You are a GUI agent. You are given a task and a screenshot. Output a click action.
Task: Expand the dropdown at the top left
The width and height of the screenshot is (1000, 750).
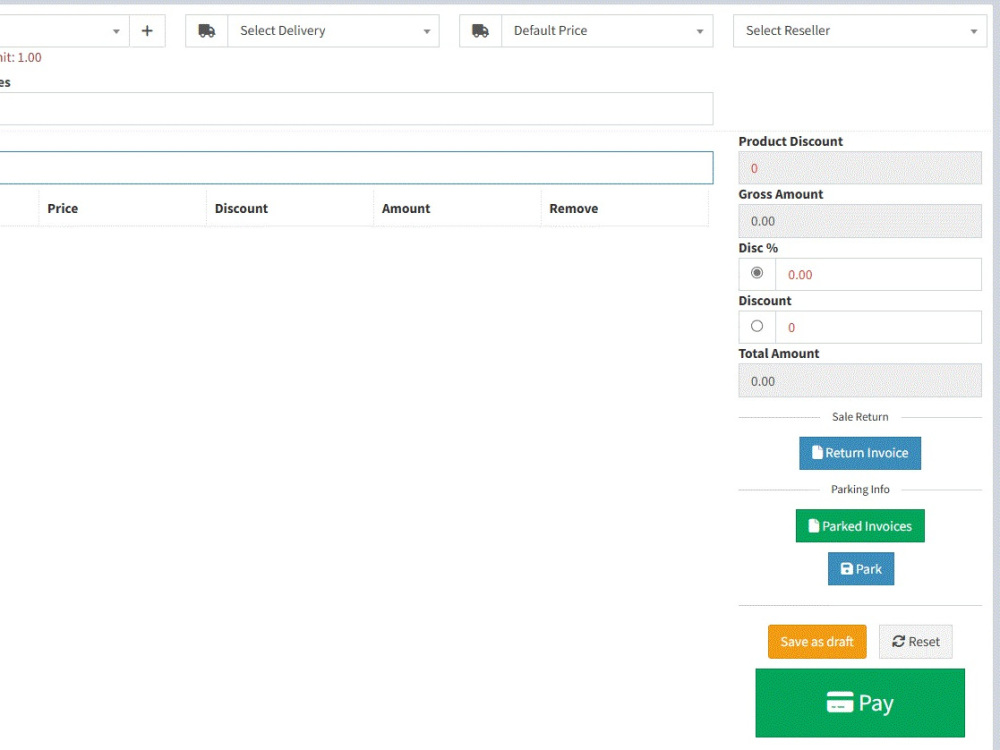[x=117, y=30]
